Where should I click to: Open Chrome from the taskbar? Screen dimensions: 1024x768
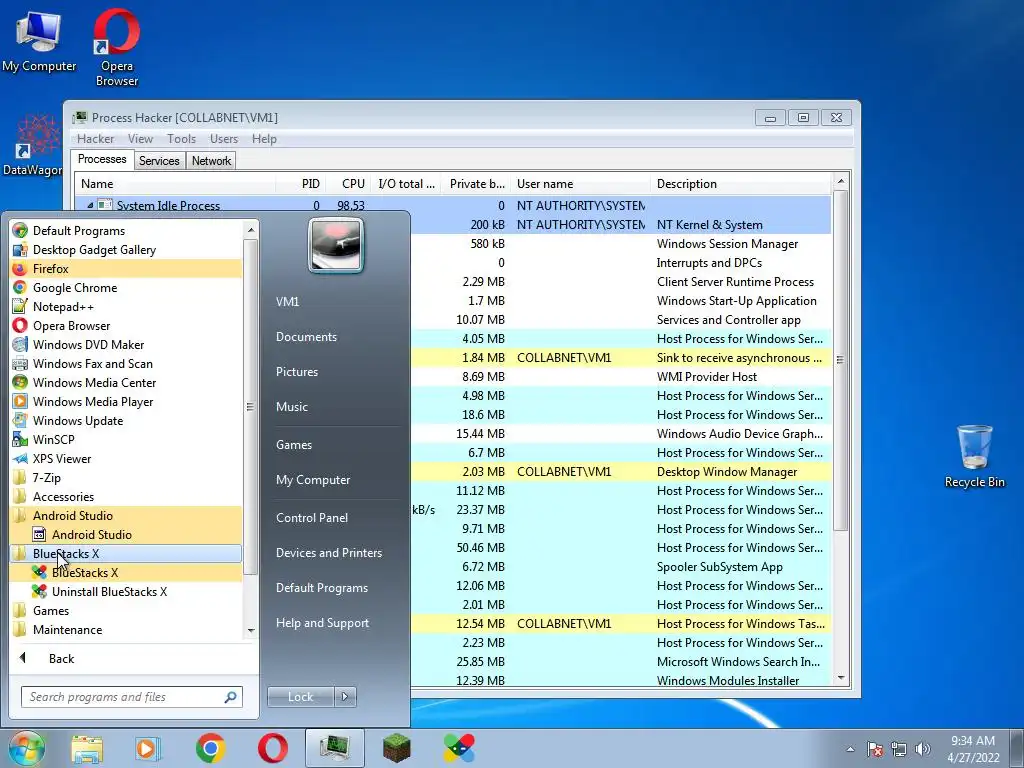pos(210,748)
